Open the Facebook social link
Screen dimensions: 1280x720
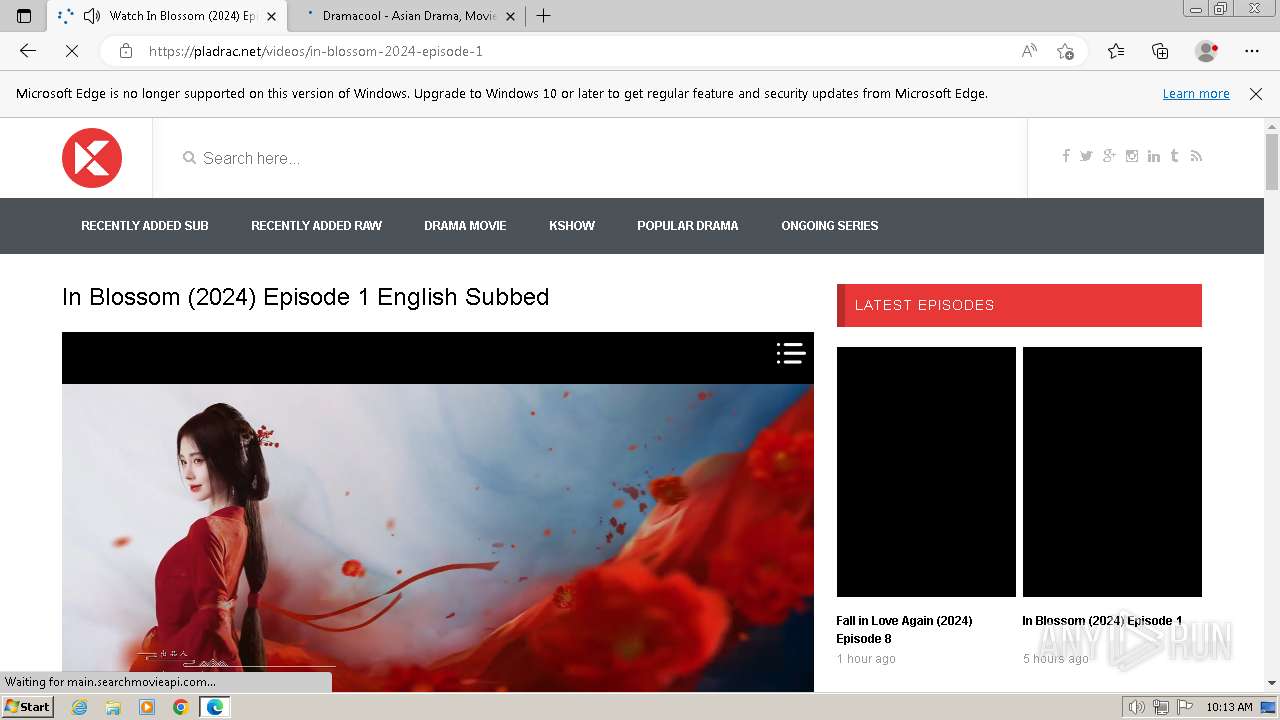tap(1066, 156)
